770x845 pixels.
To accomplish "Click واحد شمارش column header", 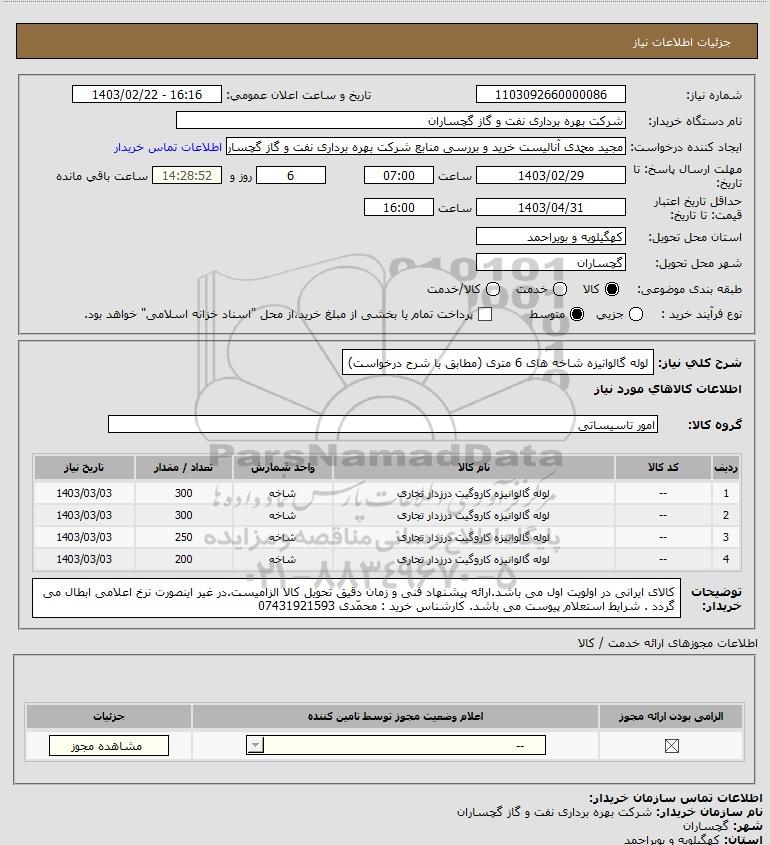I will (283, 467).
